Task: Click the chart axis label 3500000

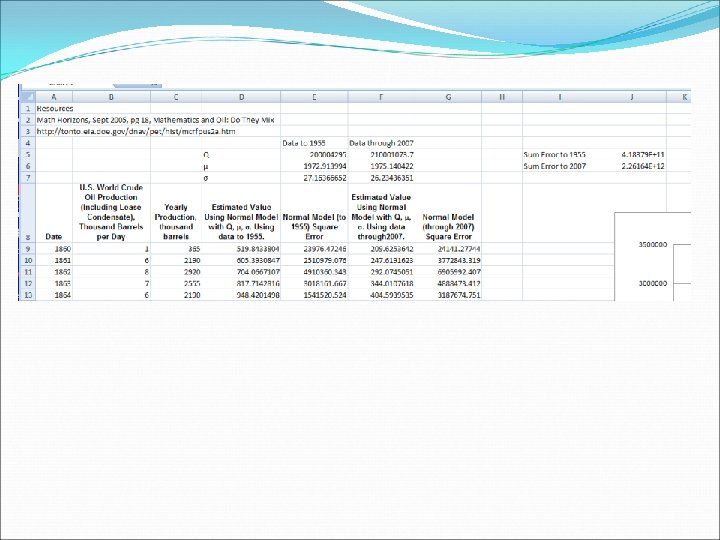Action: pyautogui.click(x=652, y=244)
